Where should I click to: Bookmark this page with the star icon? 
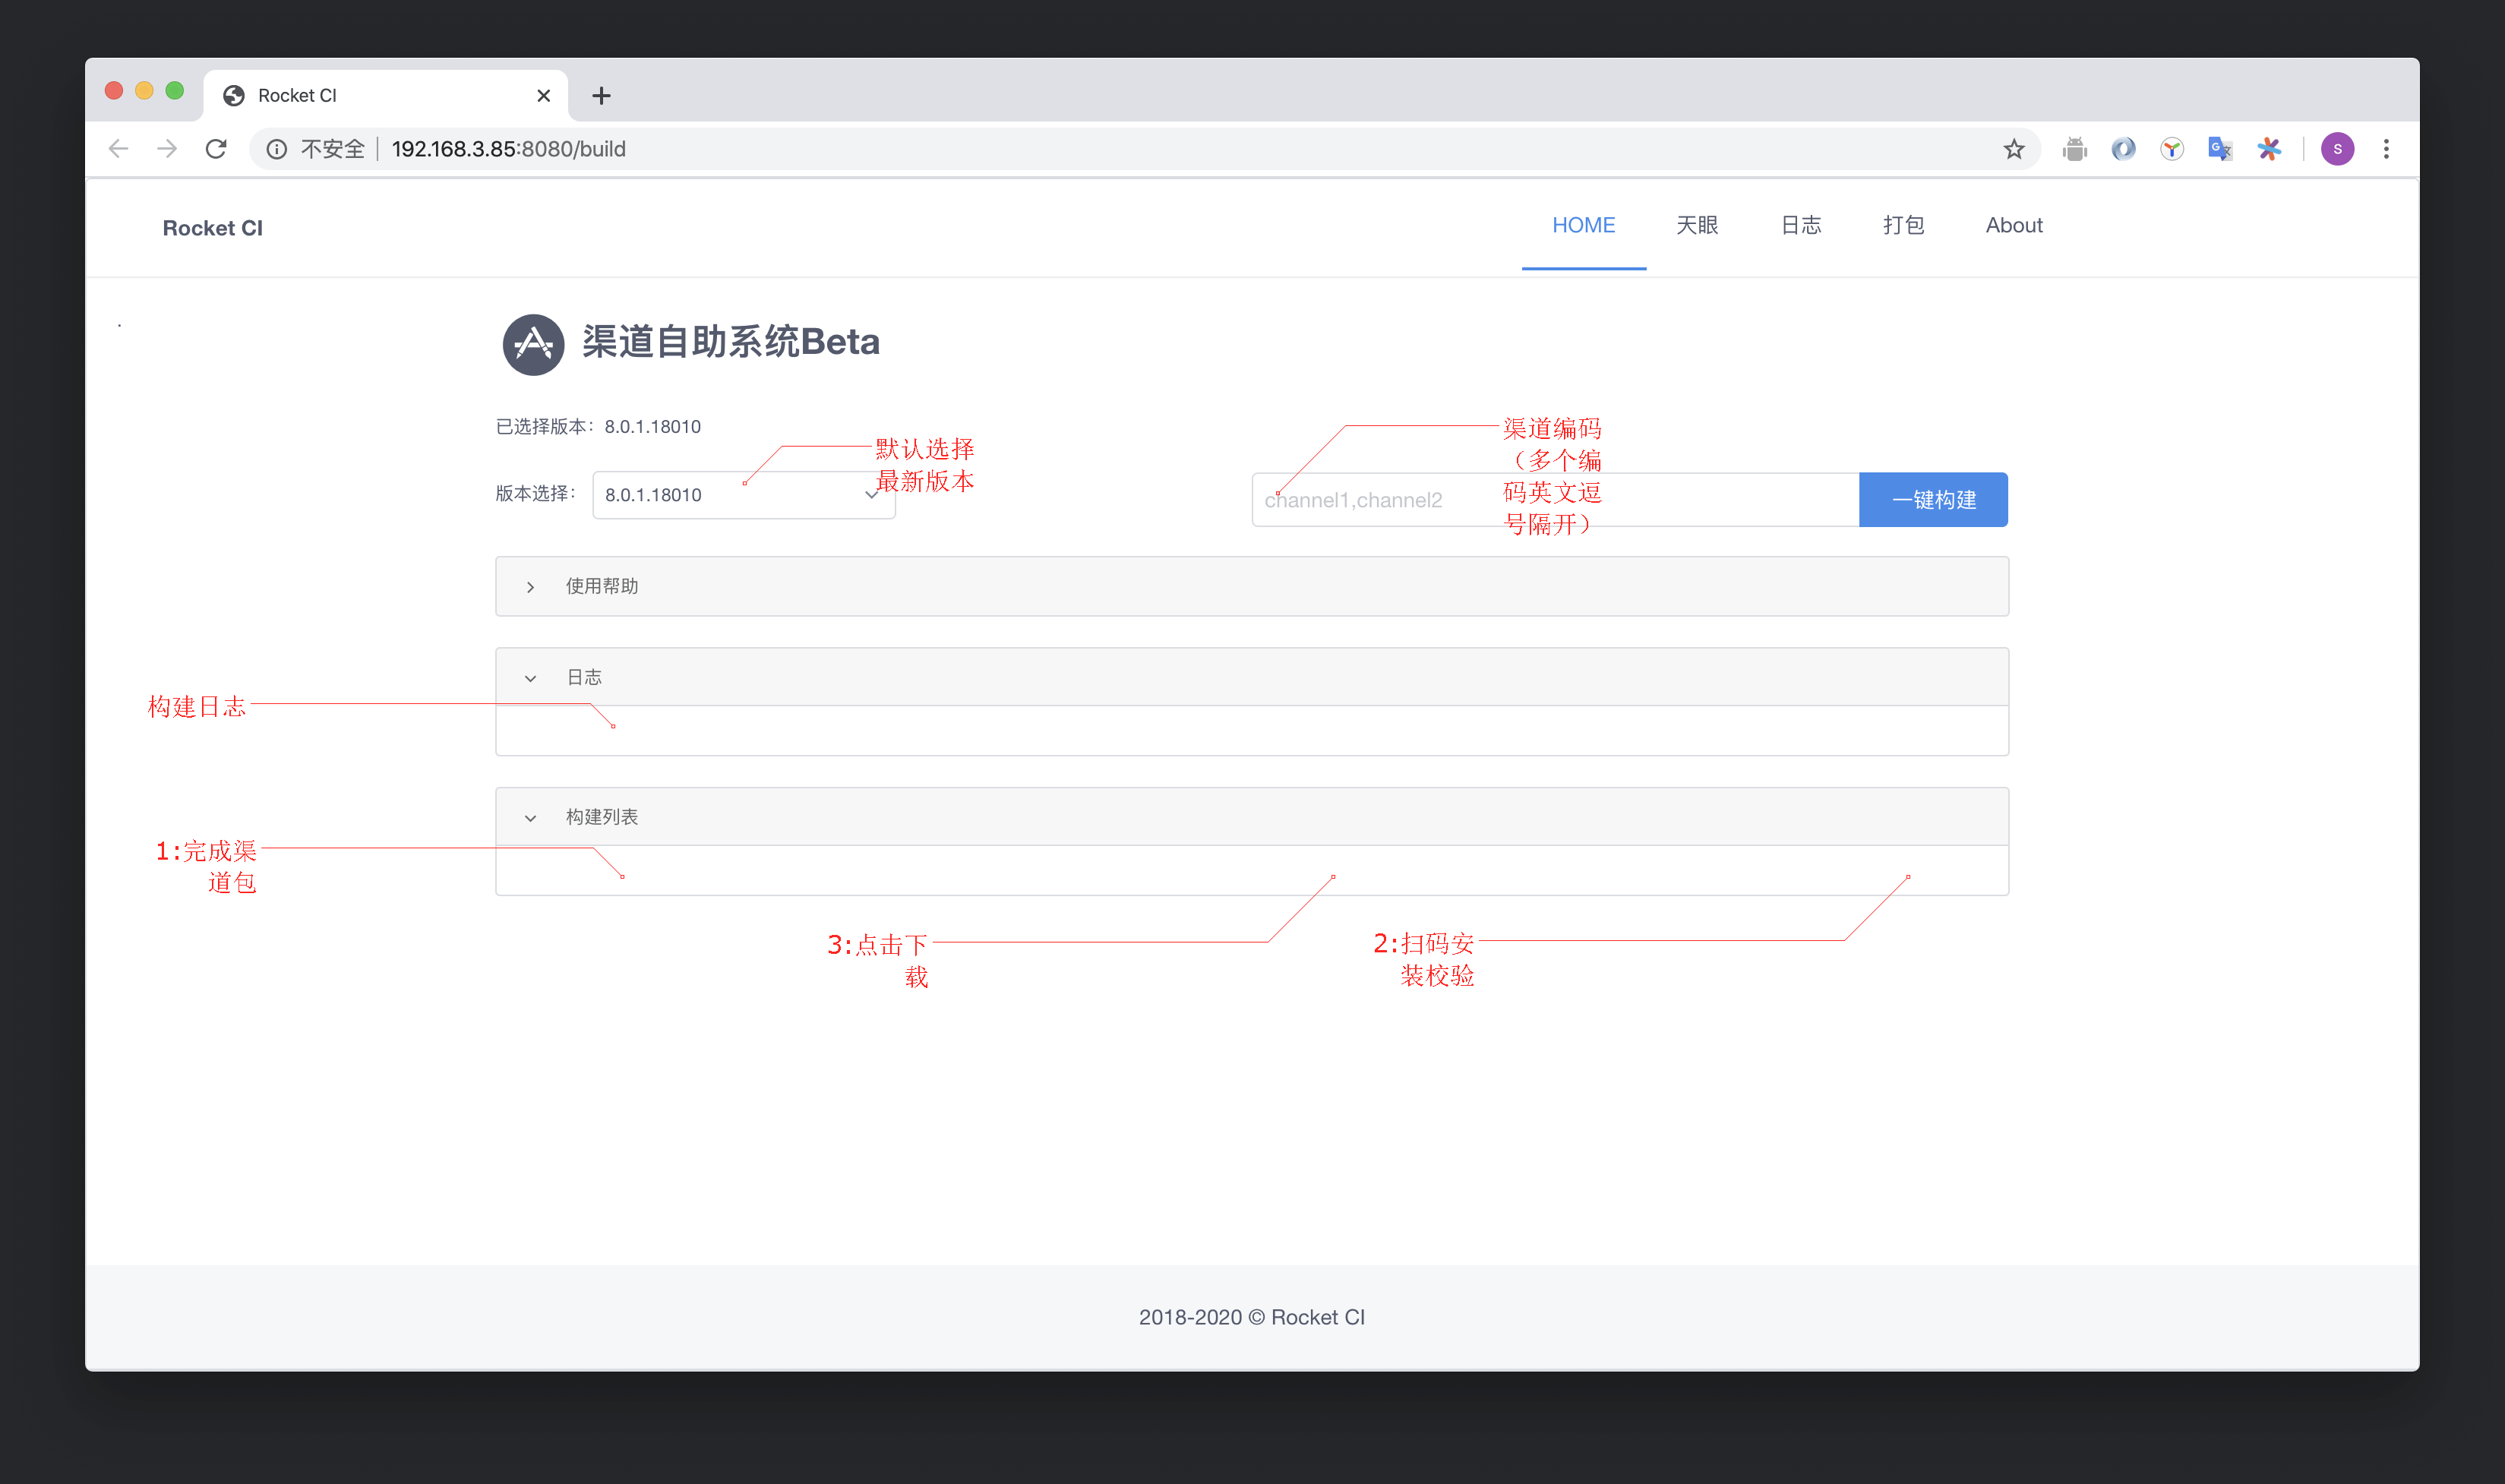click(x=2013, y=149)
